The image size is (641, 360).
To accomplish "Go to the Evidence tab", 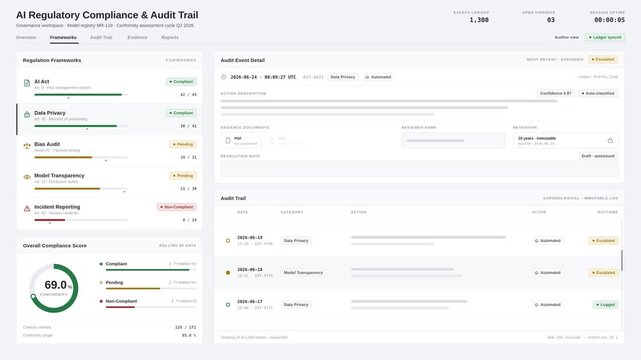I will 137,37.
